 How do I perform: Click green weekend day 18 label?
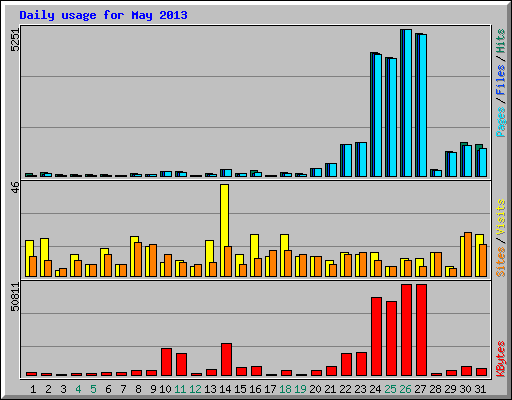[x=285, y=389]
